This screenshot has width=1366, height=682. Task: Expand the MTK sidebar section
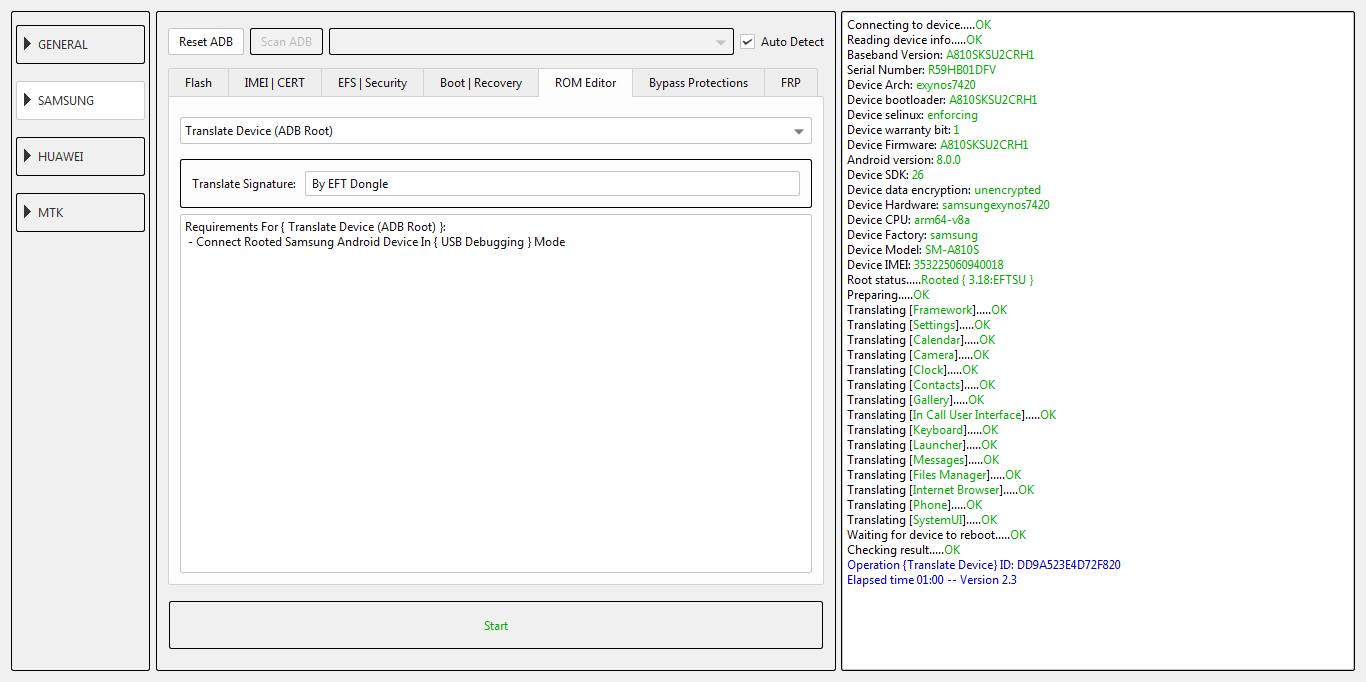[x=81, y=212]
